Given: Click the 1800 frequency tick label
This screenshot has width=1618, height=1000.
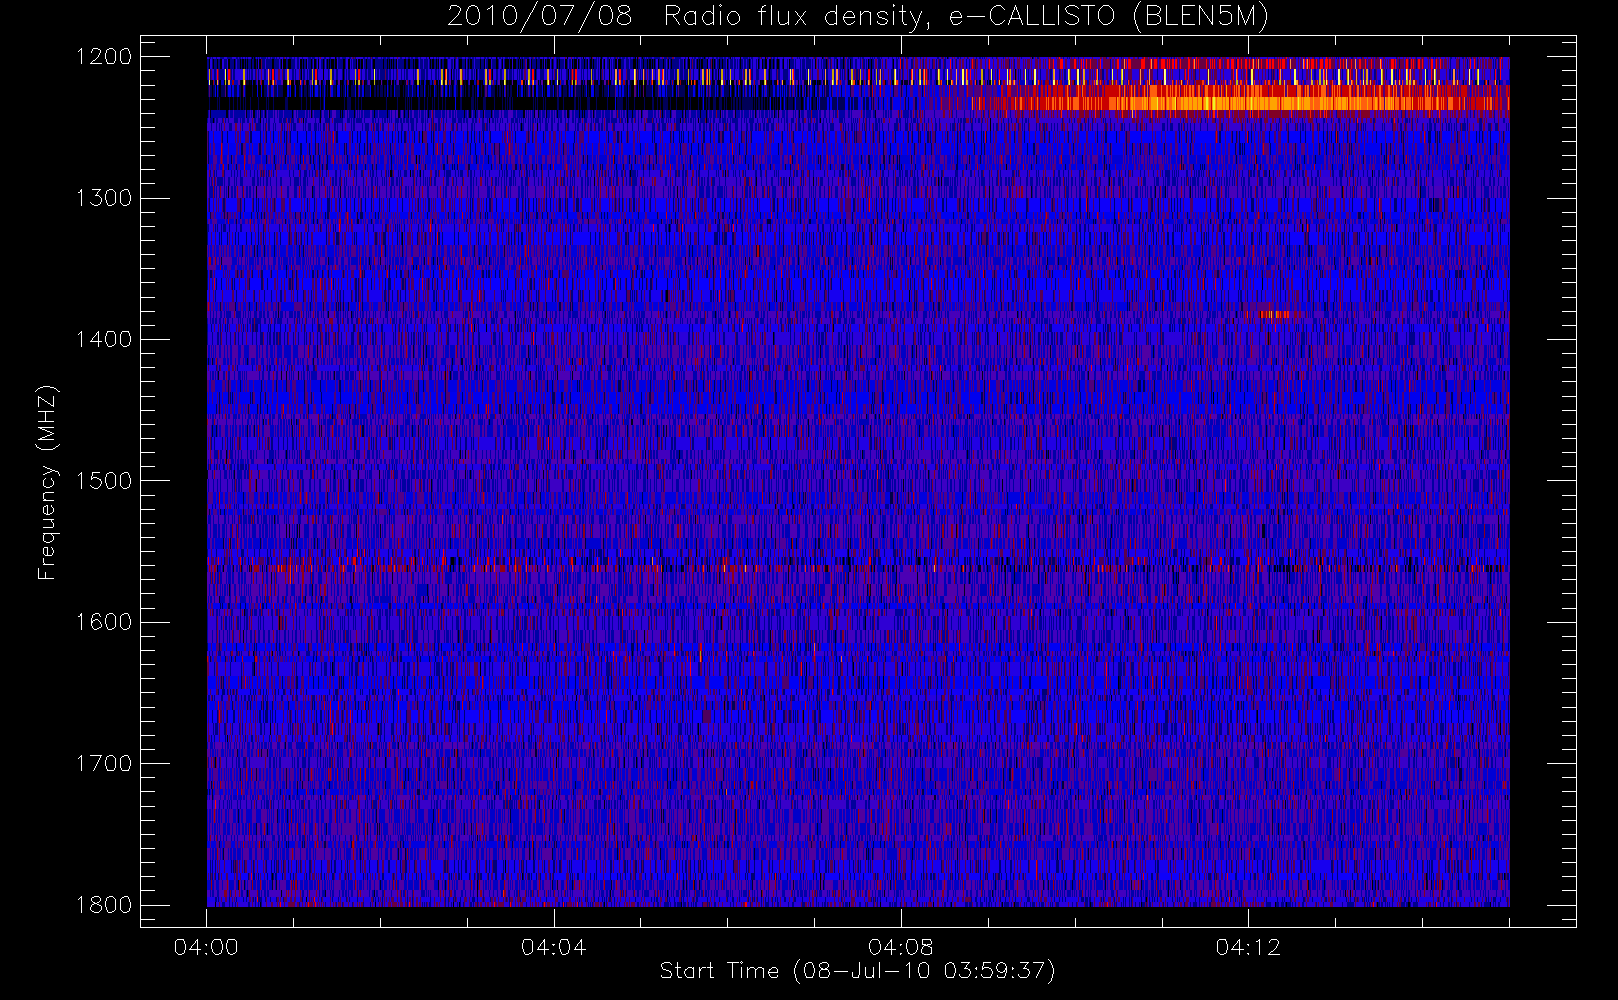Looking at the screenshot, I should 104,905.
